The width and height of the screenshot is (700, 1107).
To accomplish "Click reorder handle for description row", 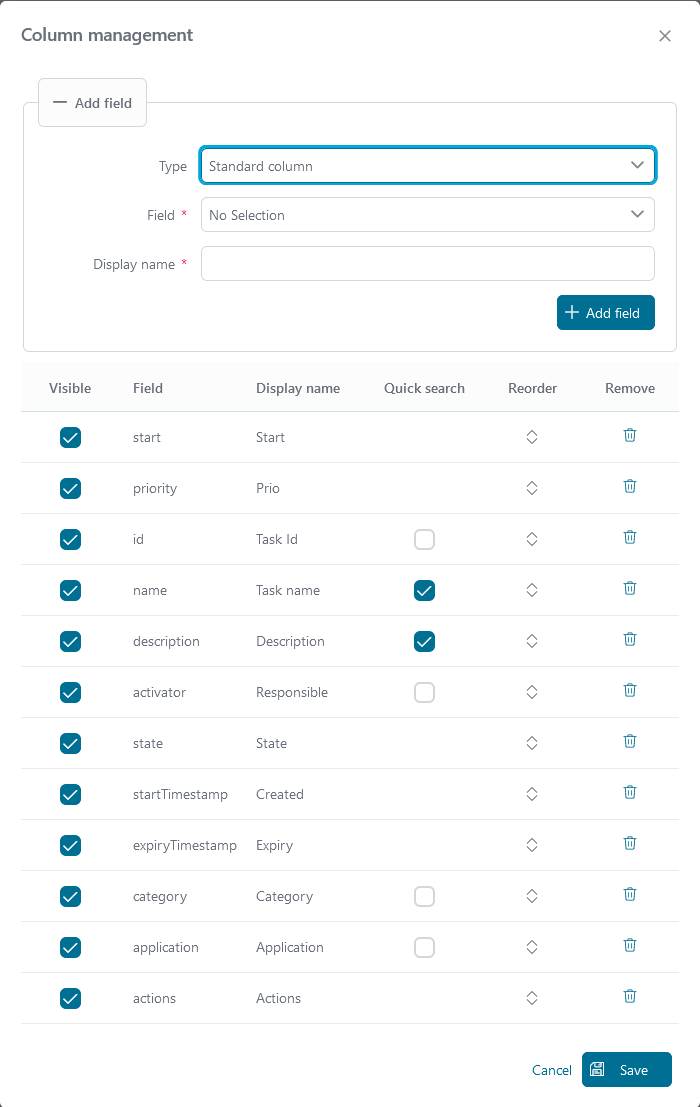I will pos(532,641).
